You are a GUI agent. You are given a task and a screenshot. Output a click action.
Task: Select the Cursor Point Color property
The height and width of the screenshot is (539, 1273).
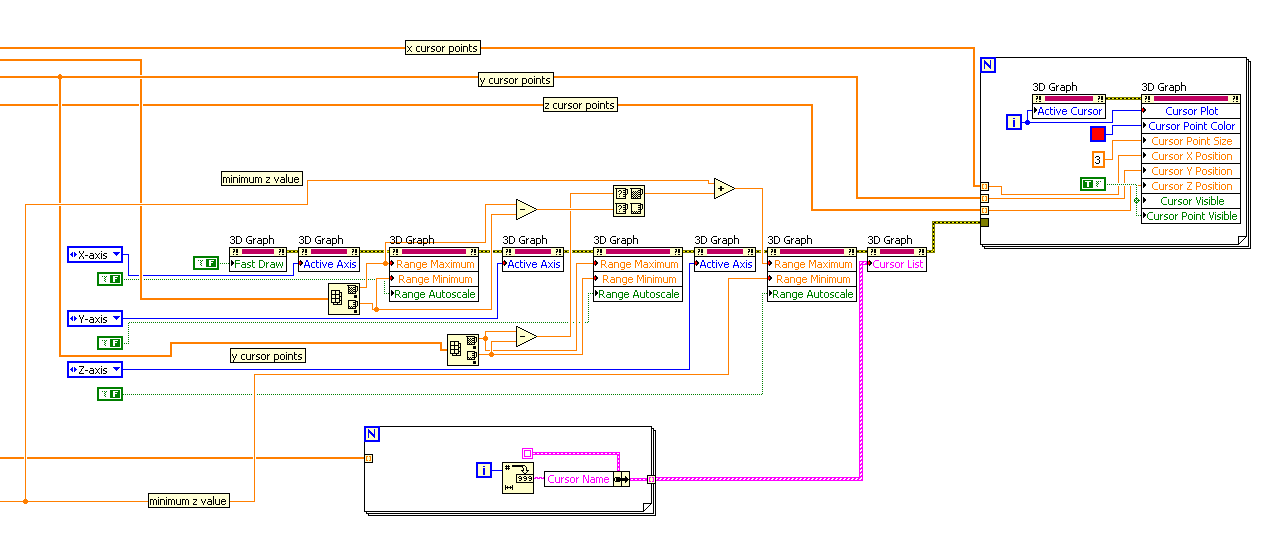[1191, 126]
